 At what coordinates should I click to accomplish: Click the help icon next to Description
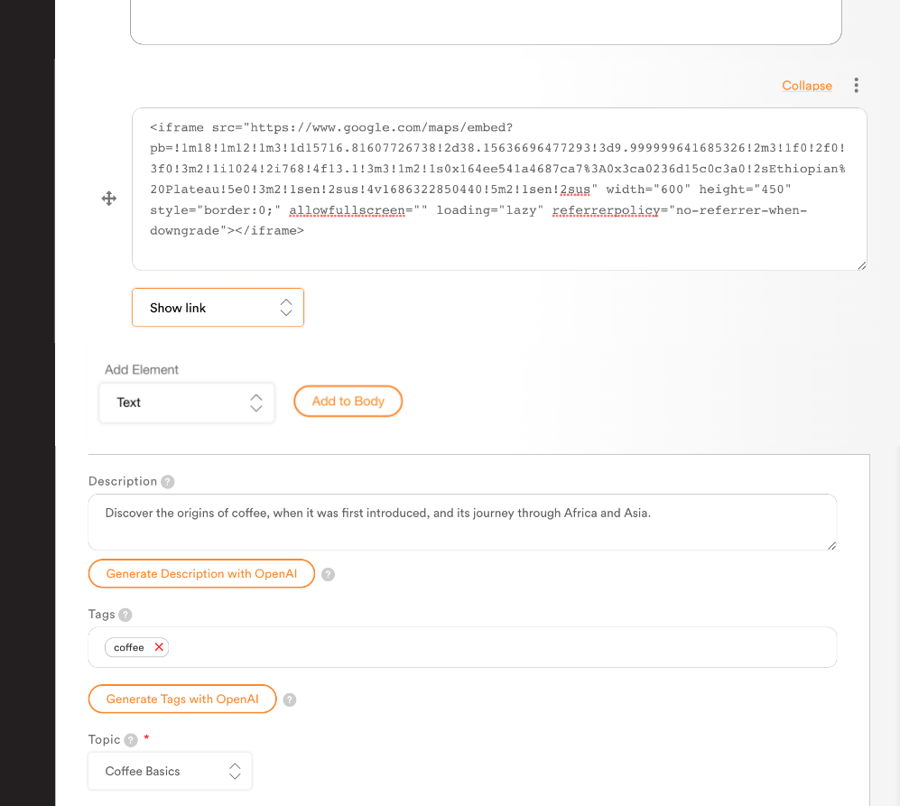167,481
